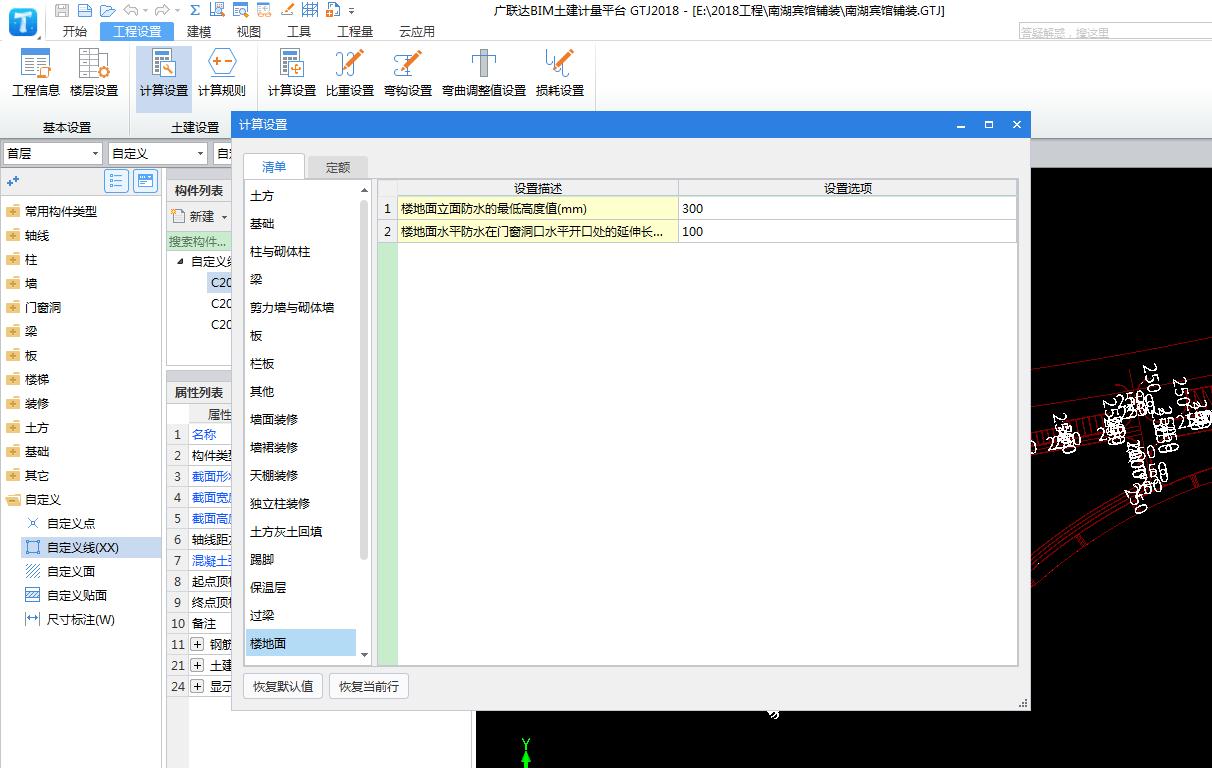This screenshot has height=768, width=1212.
Task: Click the New file icon in title bar
Action: [x=84, y=10]
